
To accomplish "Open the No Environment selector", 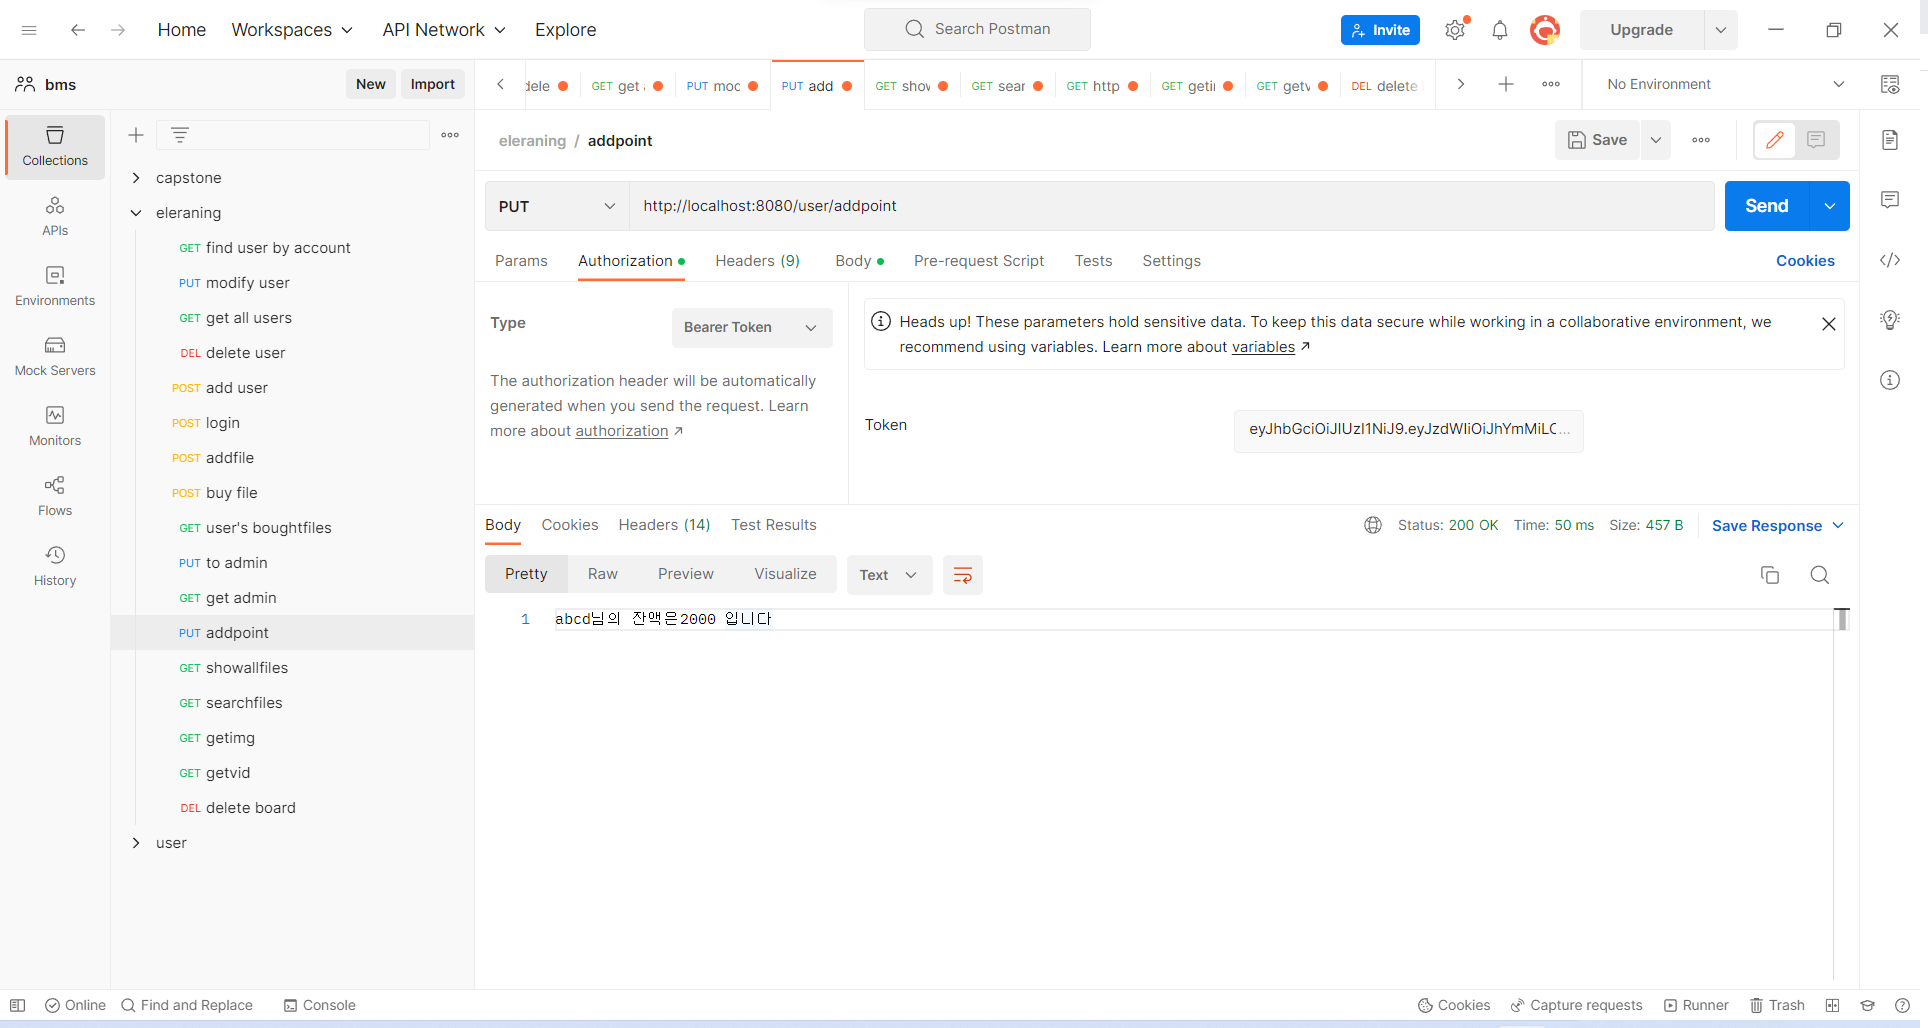I will tap(1720, 84).
